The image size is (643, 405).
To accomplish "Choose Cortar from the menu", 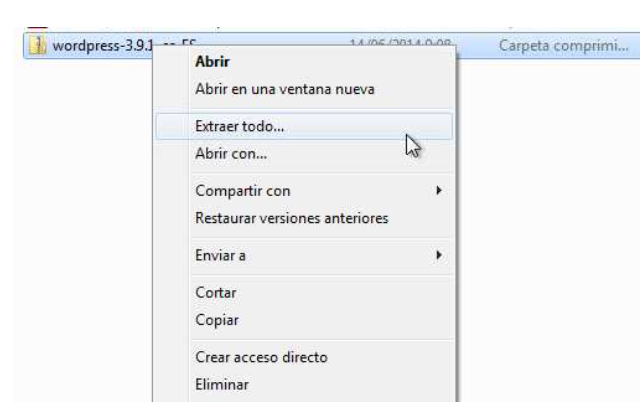I will coord(216,293).
